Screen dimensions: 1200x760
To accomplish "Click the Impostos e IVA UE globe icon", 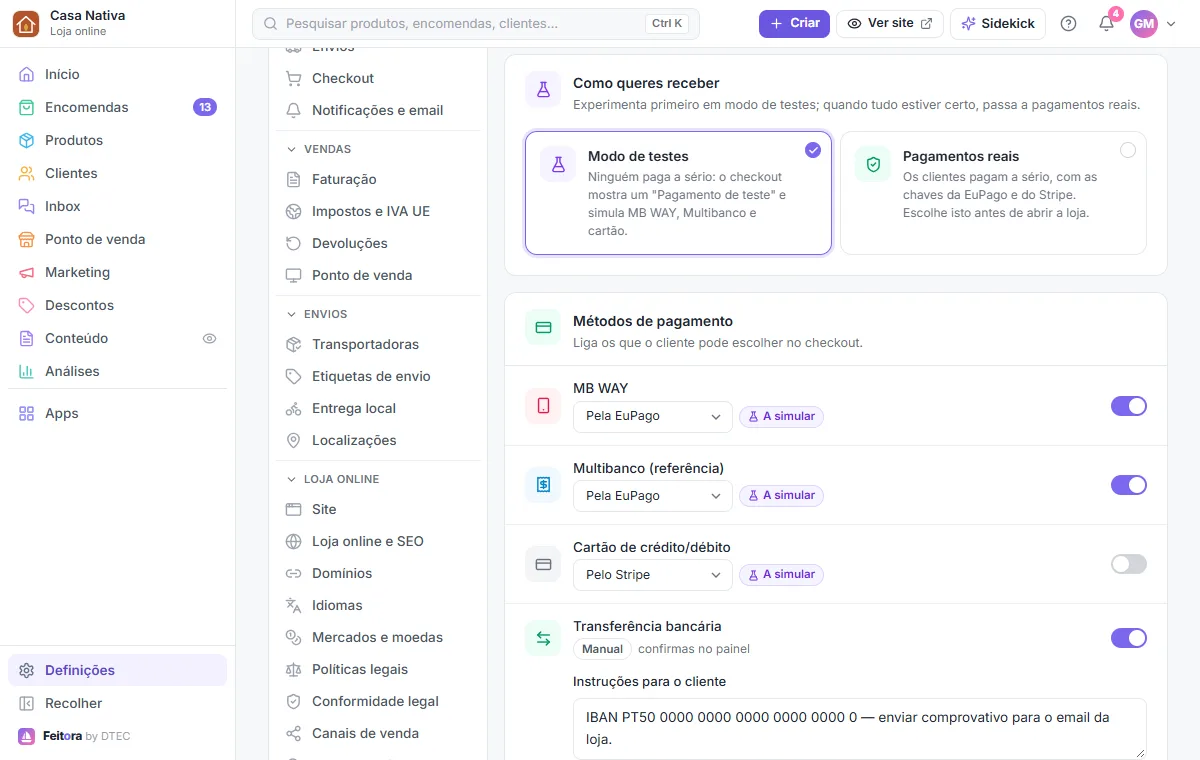I will pos(293,211).
